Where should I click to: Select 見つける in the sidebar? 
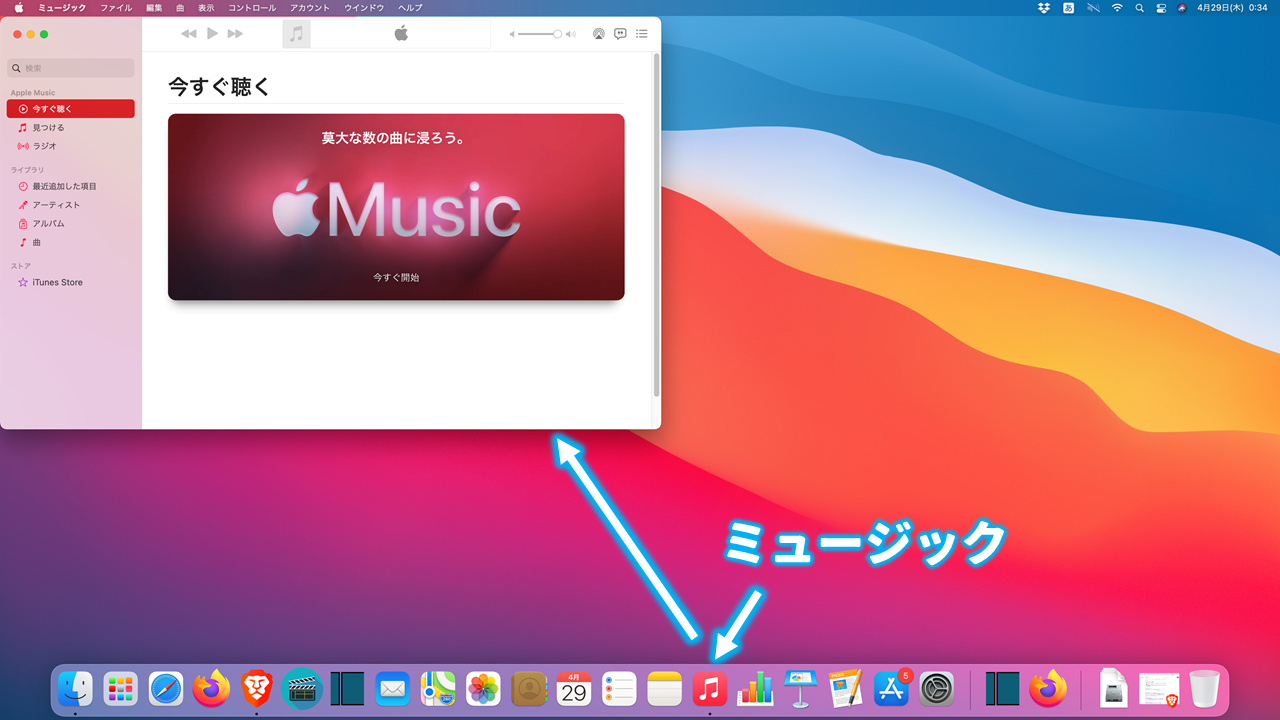tap(48, 128)
